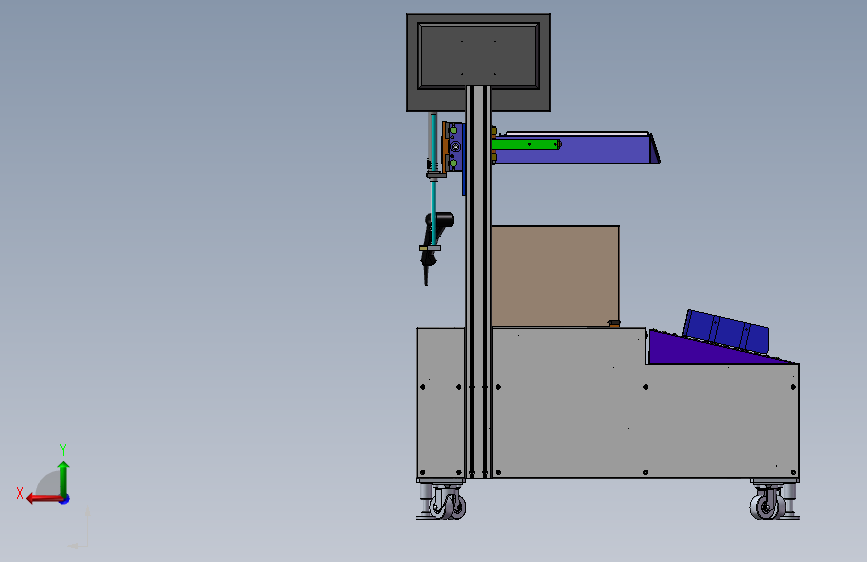Viewport: 867px width, 562px height.
Task: Select the caster wheel under the wedge side
Action: click(x=767, y=505)
